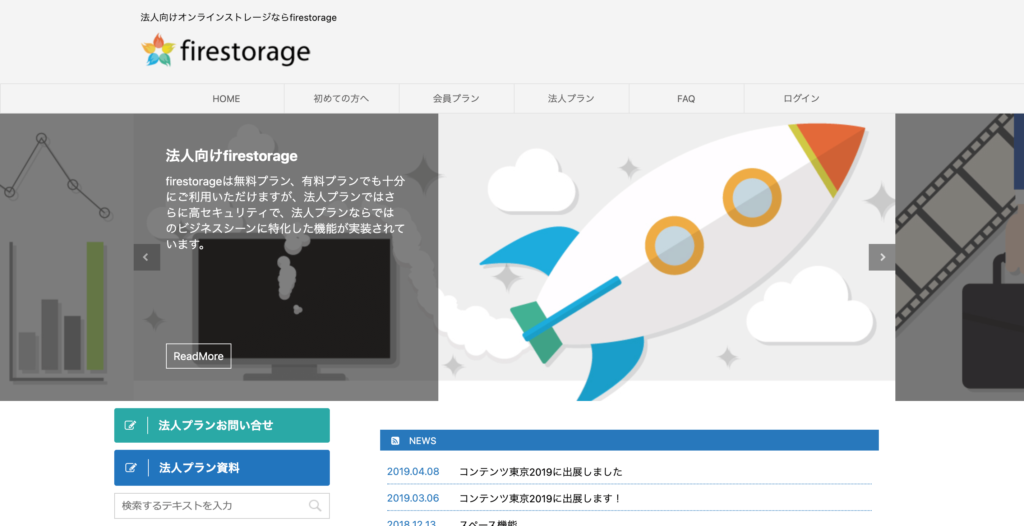Open the HOME menu item
The image size is (1024, 526).
(x=226, y=99)
